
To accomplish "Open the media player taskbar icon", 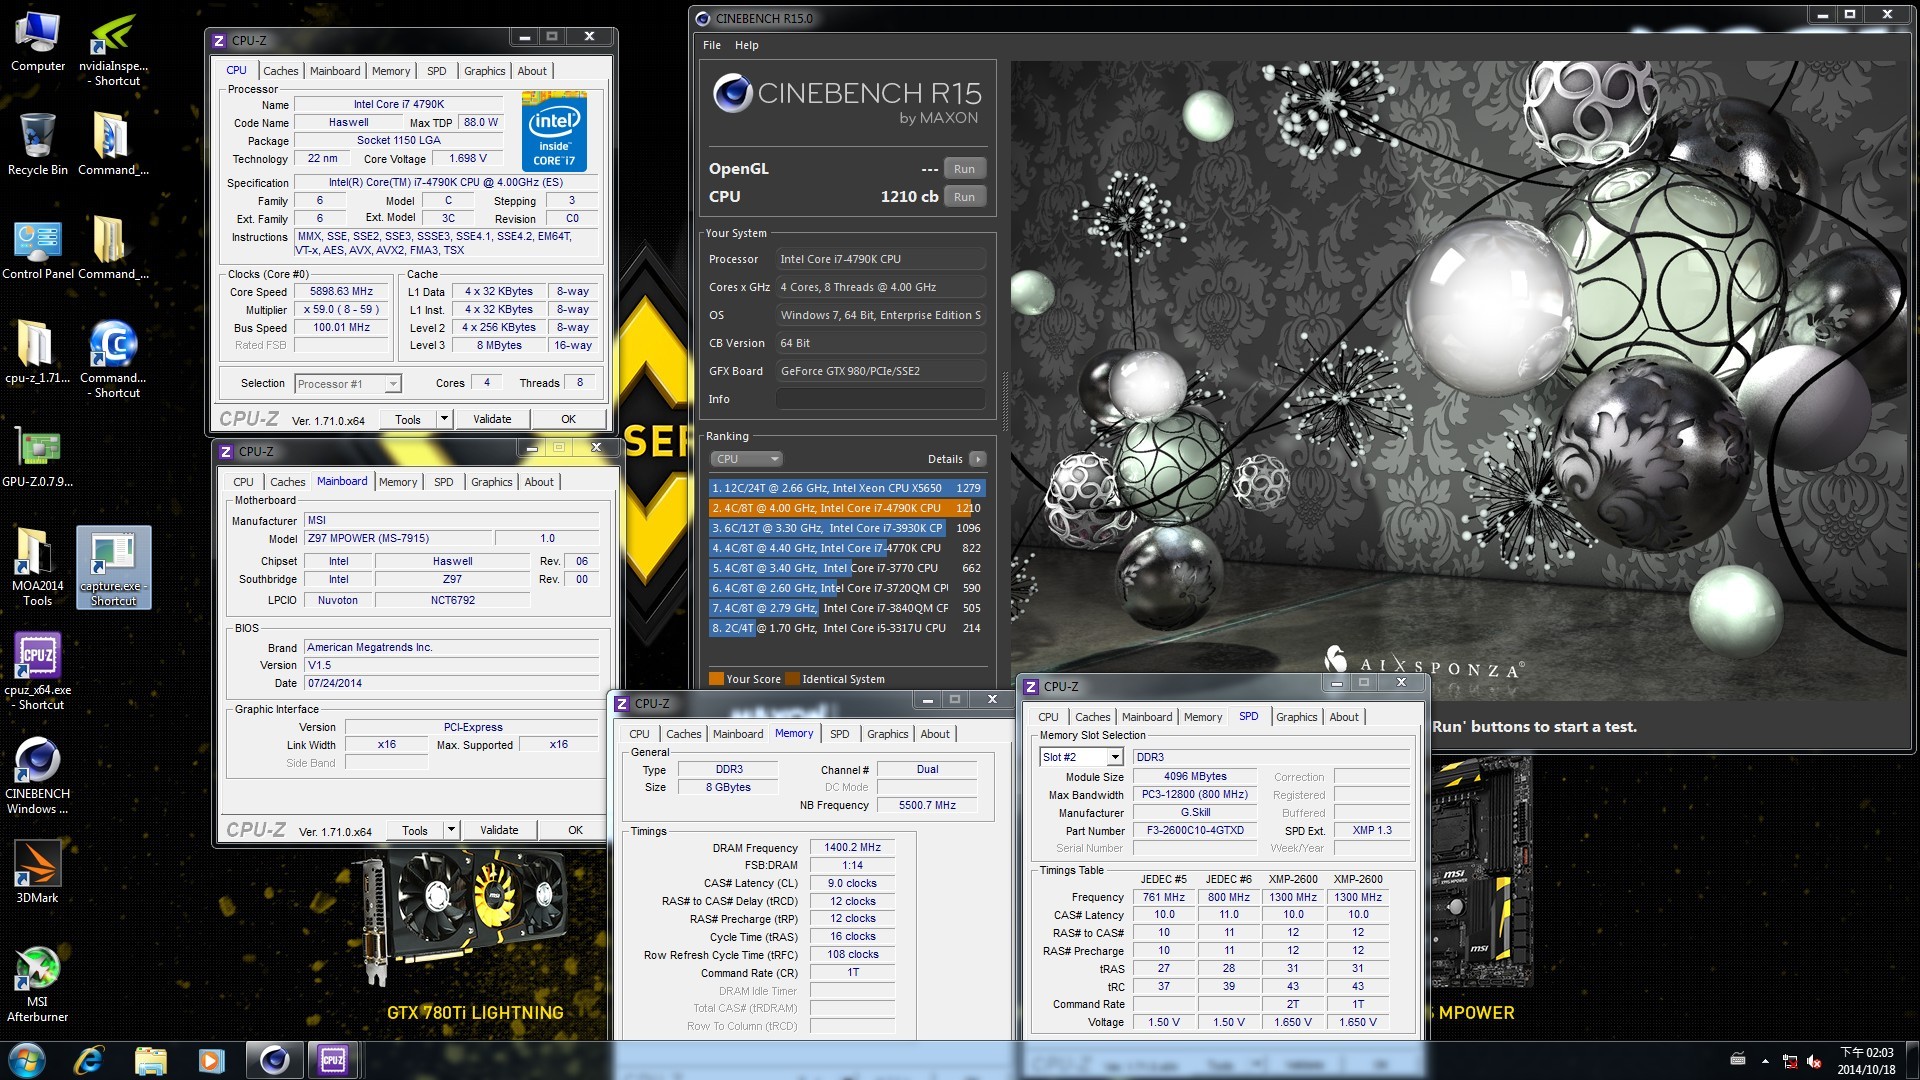I will pos(211,1060).
